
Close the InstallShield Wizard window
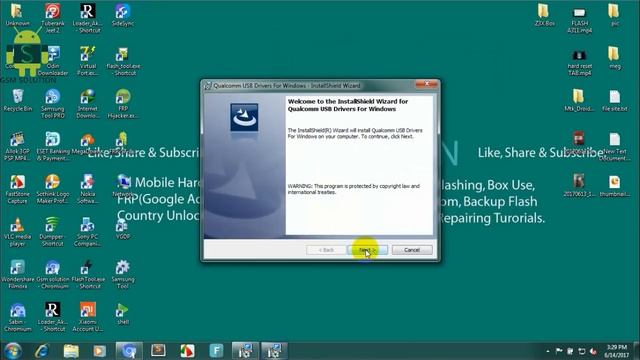427,84
